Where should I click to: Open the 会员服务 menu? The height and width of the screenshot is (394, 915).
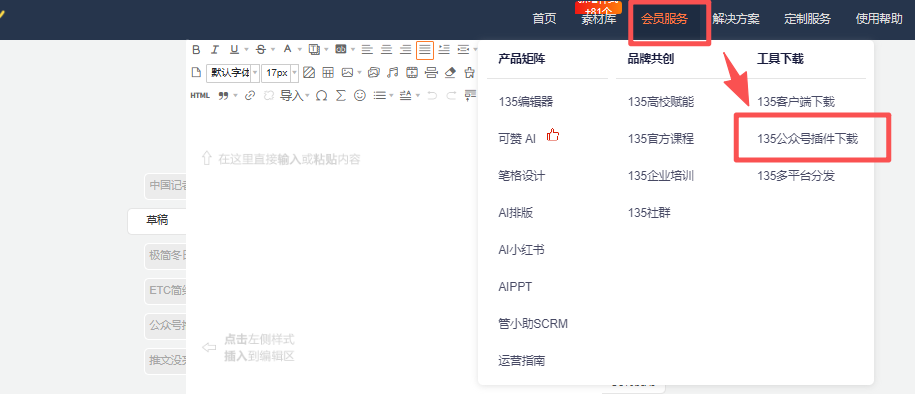(x=664, y=19)
